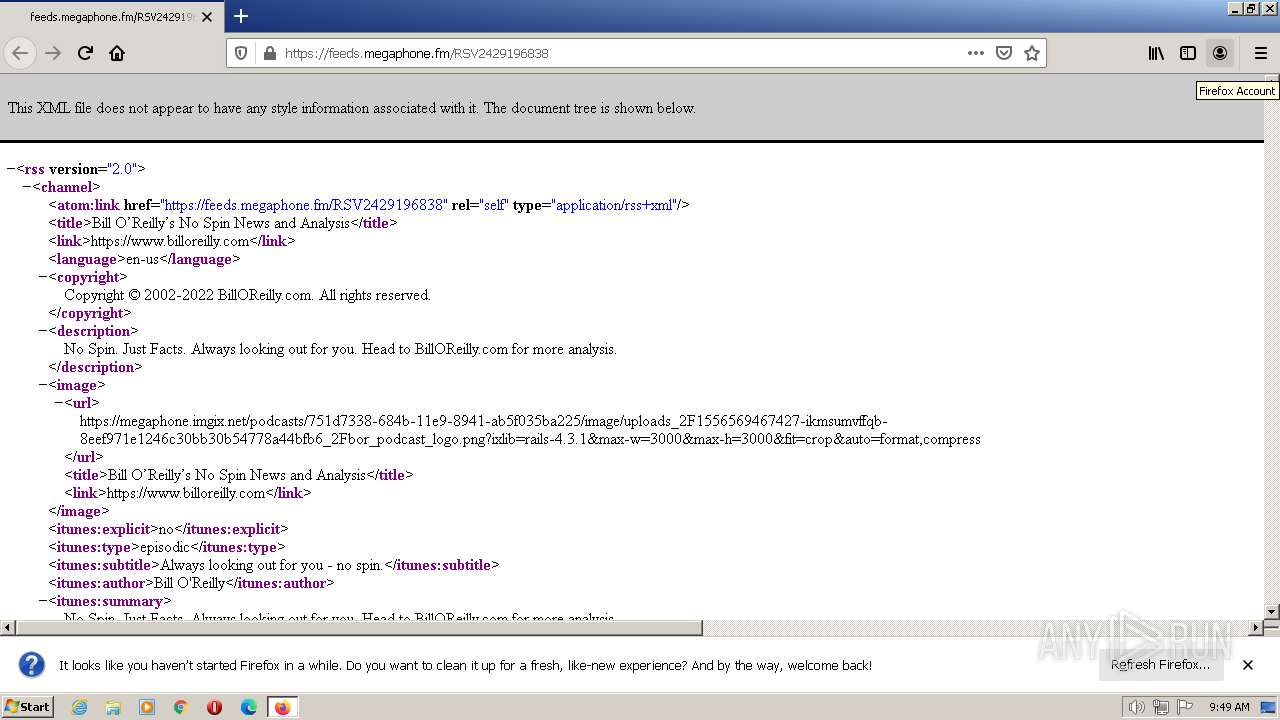Image resolution: width=1280 pixels, height=720 pixels.
Task: Open the volume control in system tray
Action: [1136, 707]
